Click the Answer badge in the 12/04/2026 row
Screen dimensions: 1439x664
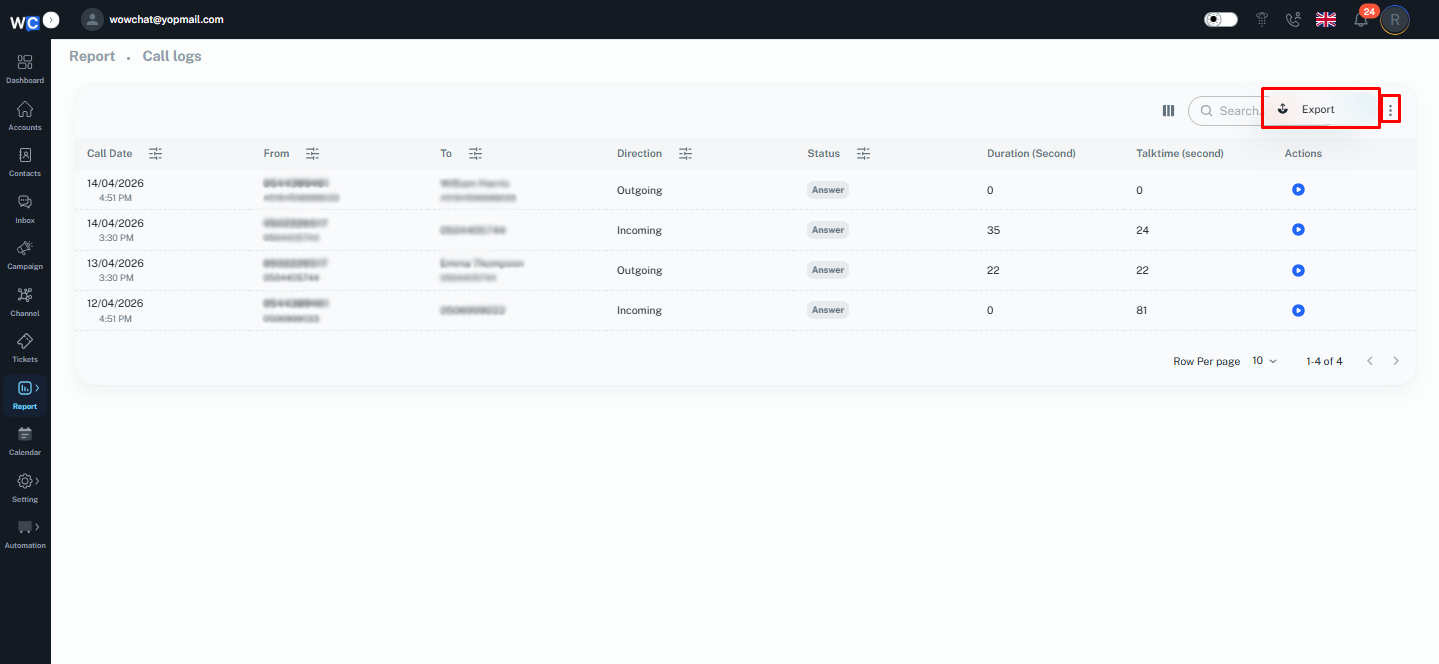(x=828, y=310)
